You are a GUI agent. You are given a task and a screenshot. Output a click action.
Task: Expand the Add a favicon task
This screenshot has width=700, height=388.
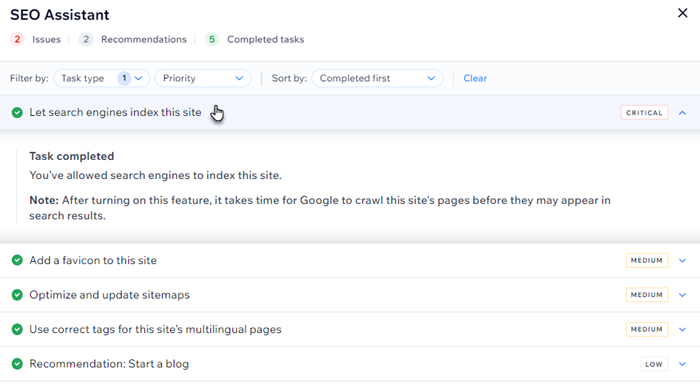pyautogui.click(x=682, y=260)
